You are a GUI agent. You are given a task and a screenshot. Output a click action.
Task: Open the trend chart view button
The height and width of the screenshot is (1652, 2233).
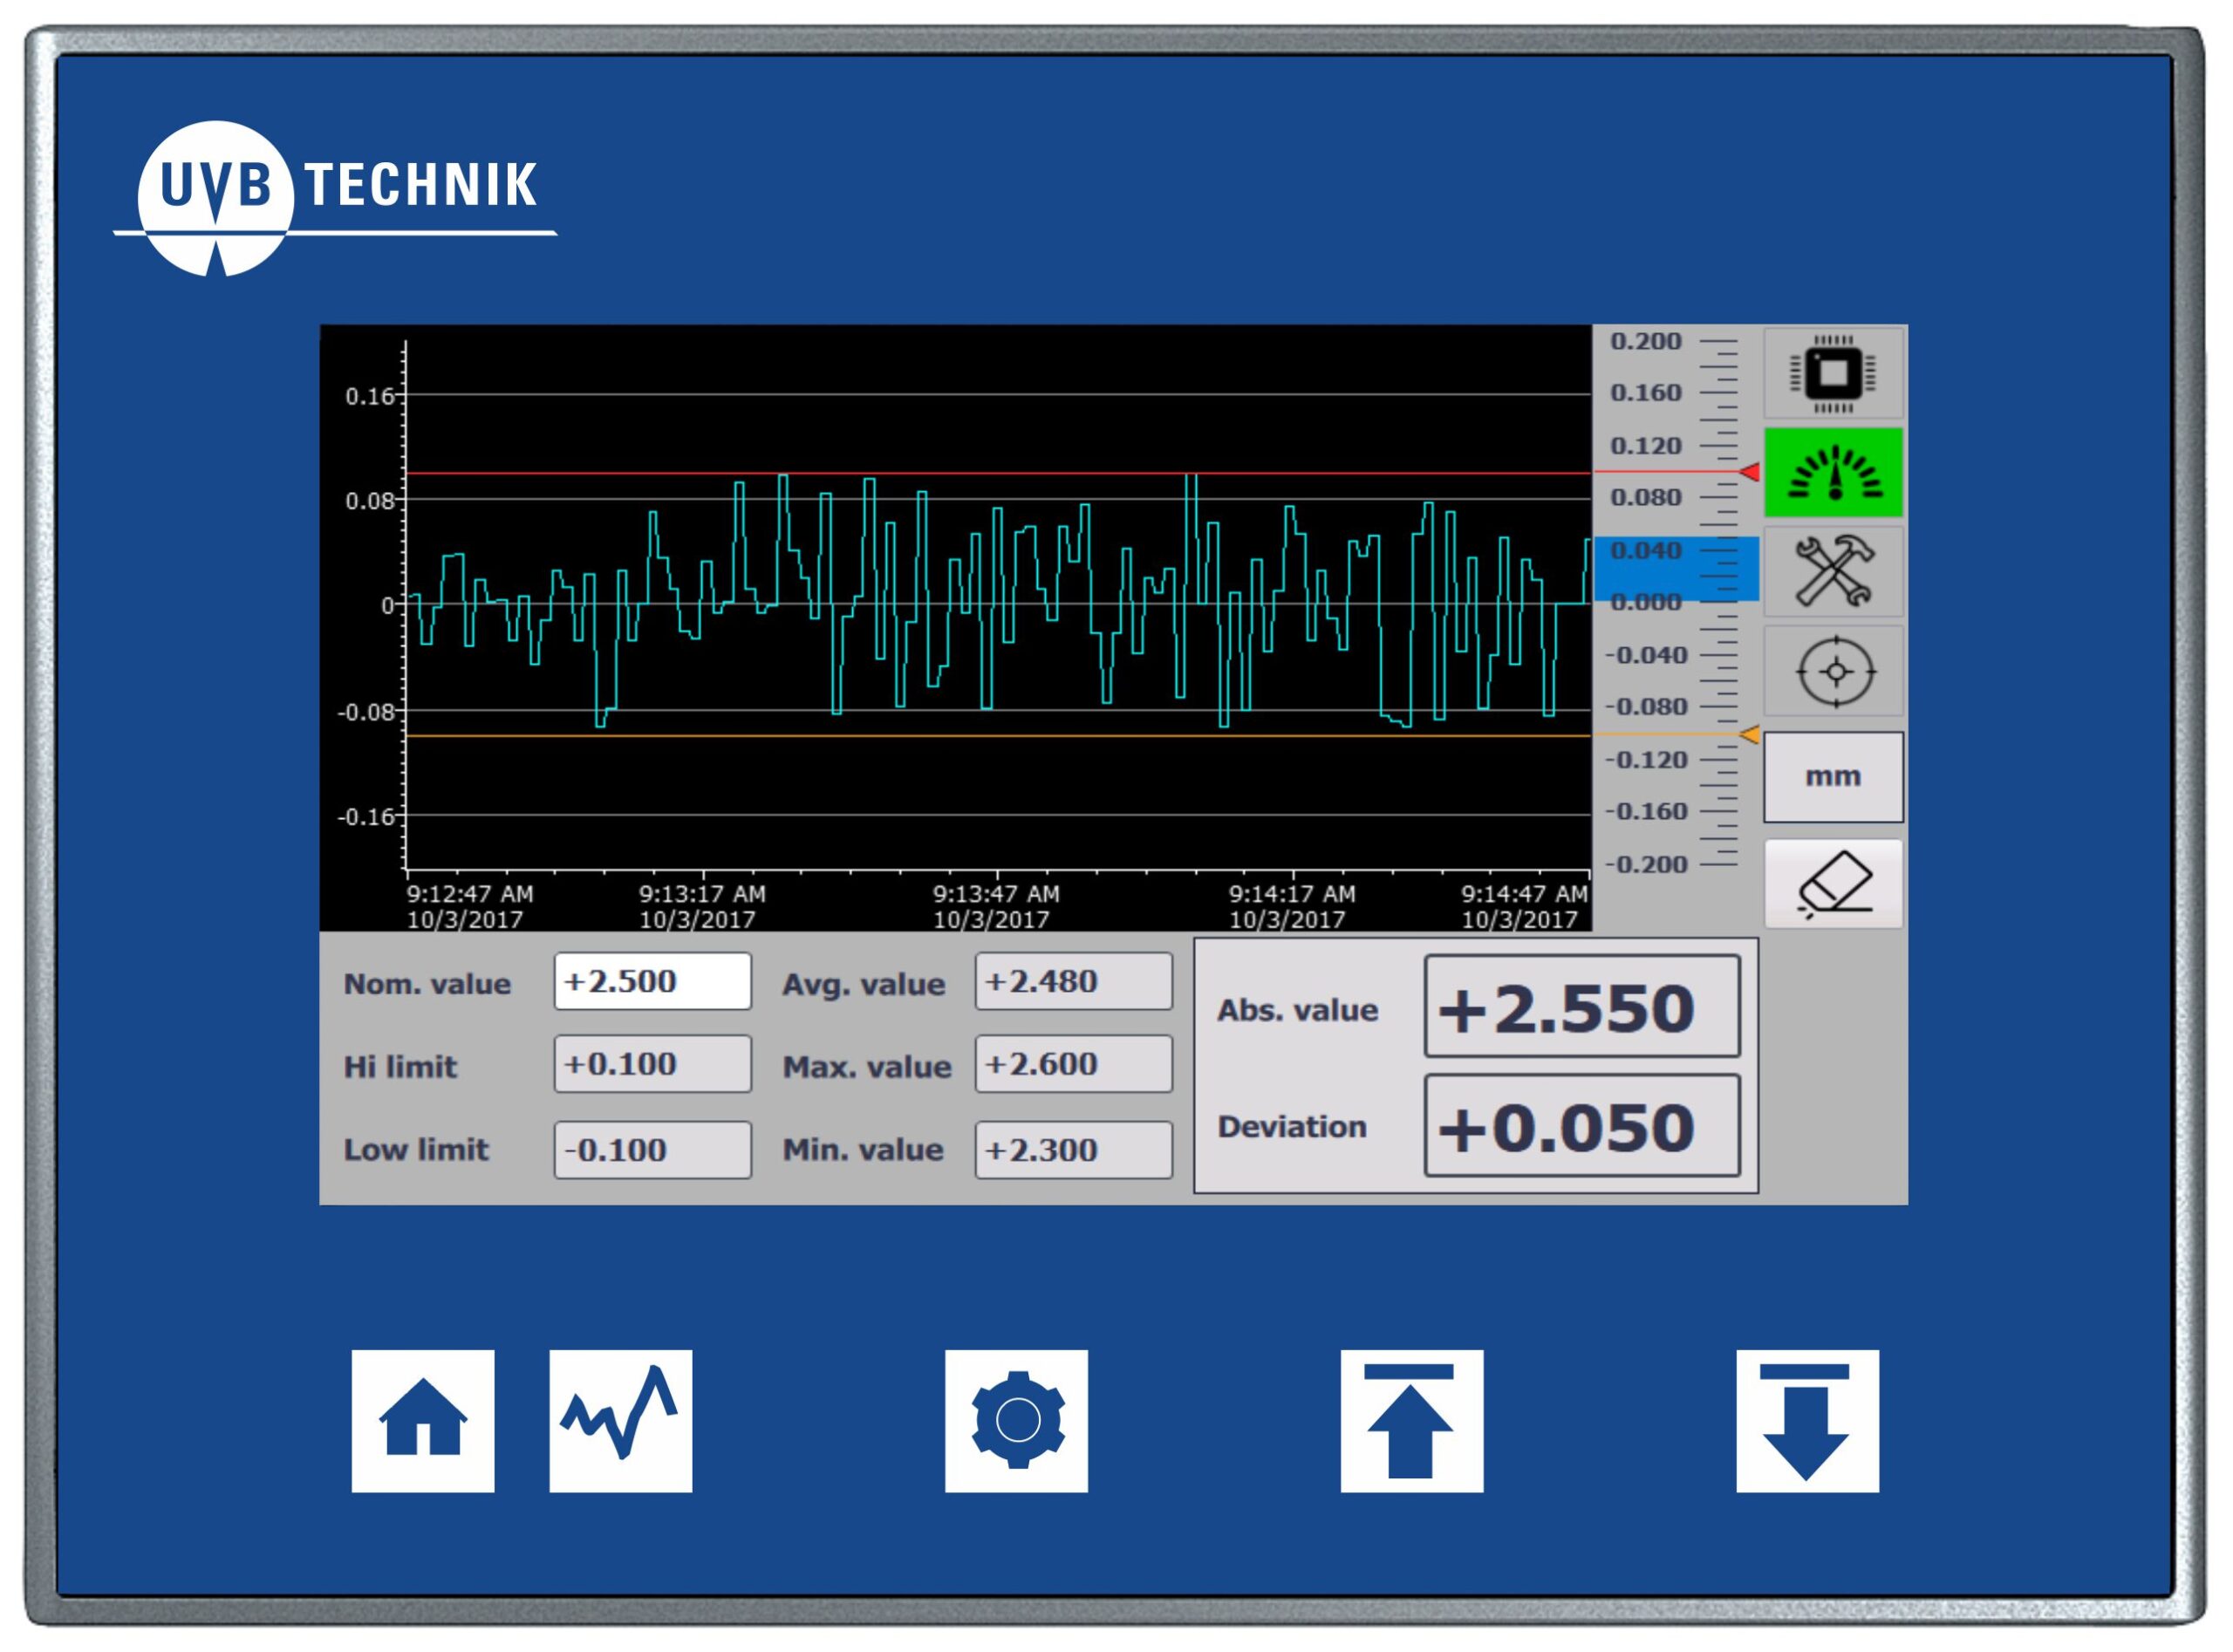(x=620, y=1420)
